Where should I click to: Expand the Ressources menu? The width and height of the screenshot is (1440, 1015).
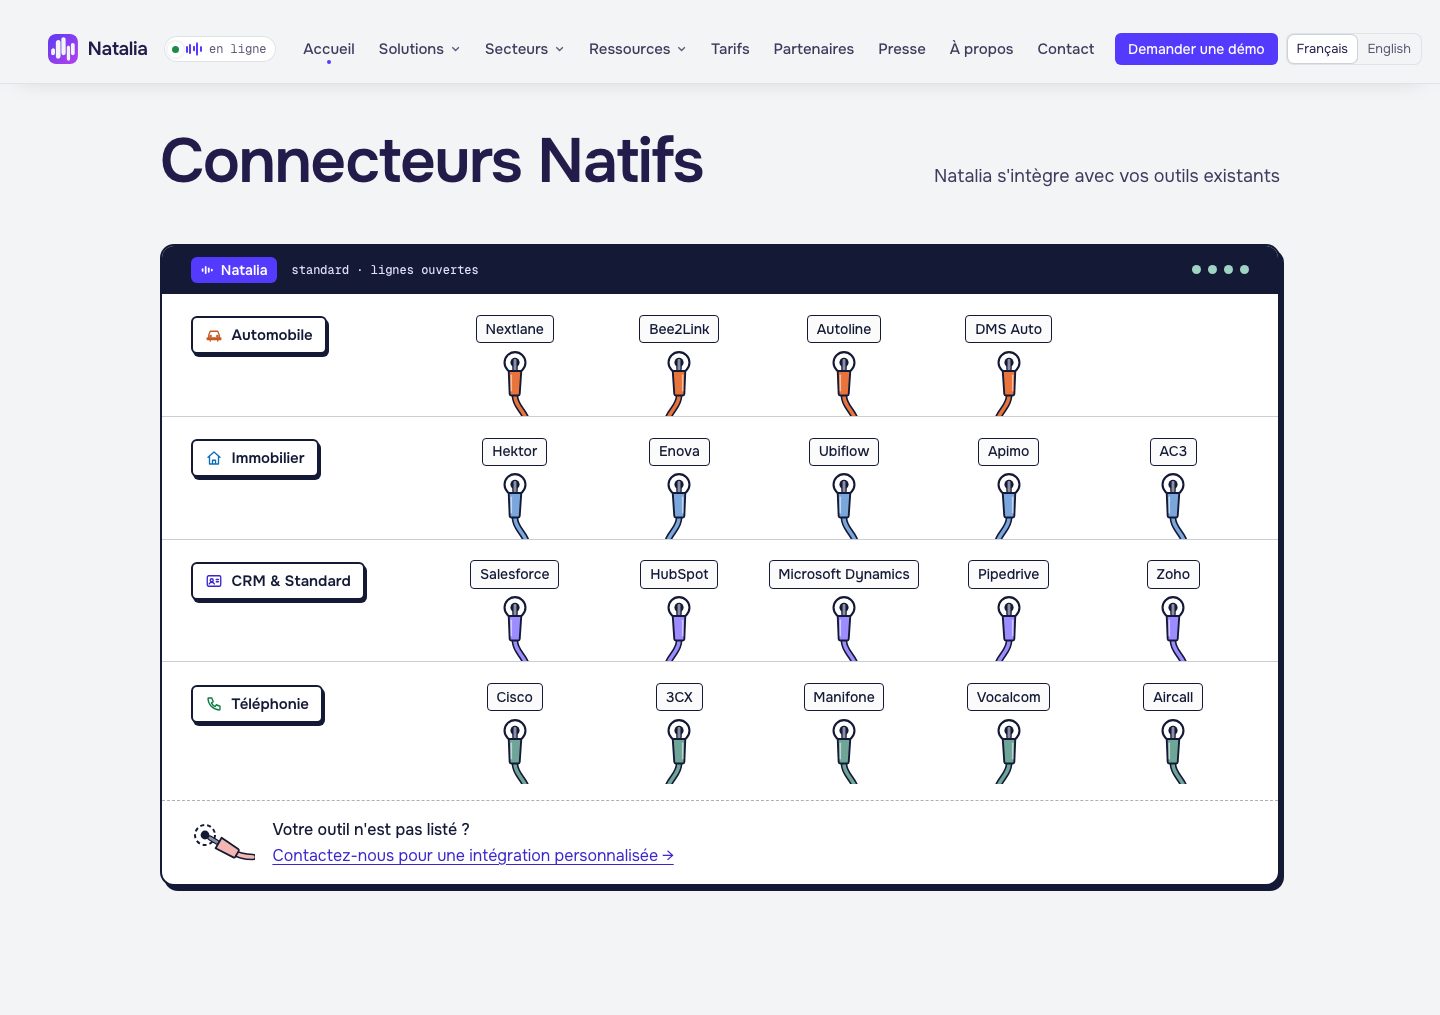click(637, 49)
